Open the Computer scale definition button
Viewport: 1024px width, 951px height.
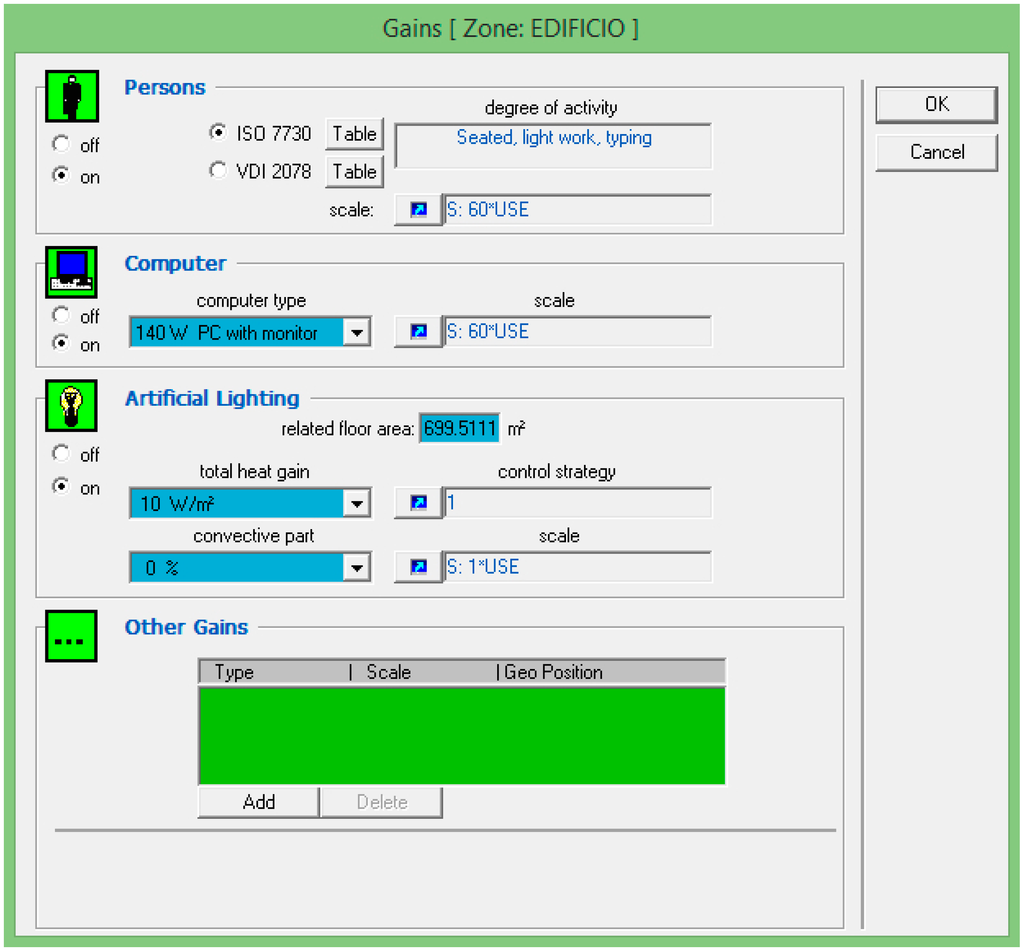pyautogui.click(x=418, y=332)
